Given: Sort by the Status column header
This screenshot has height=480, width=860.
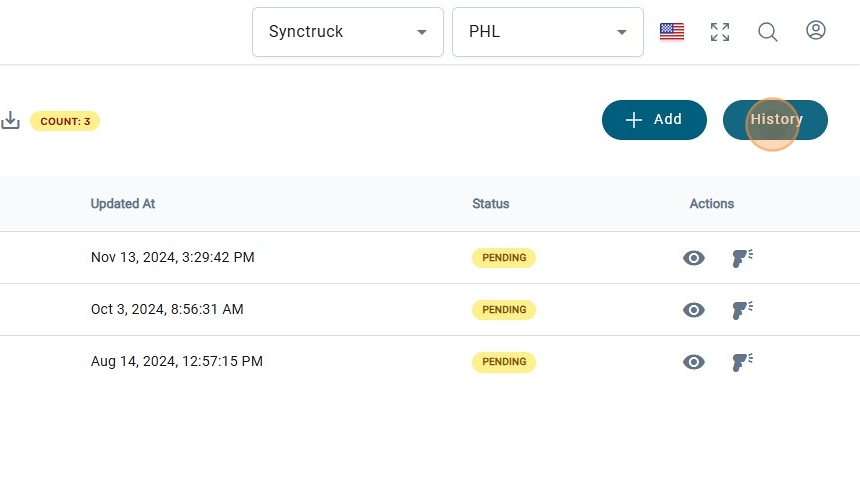Looking at the screenshot, I should [x=491, y=204].
